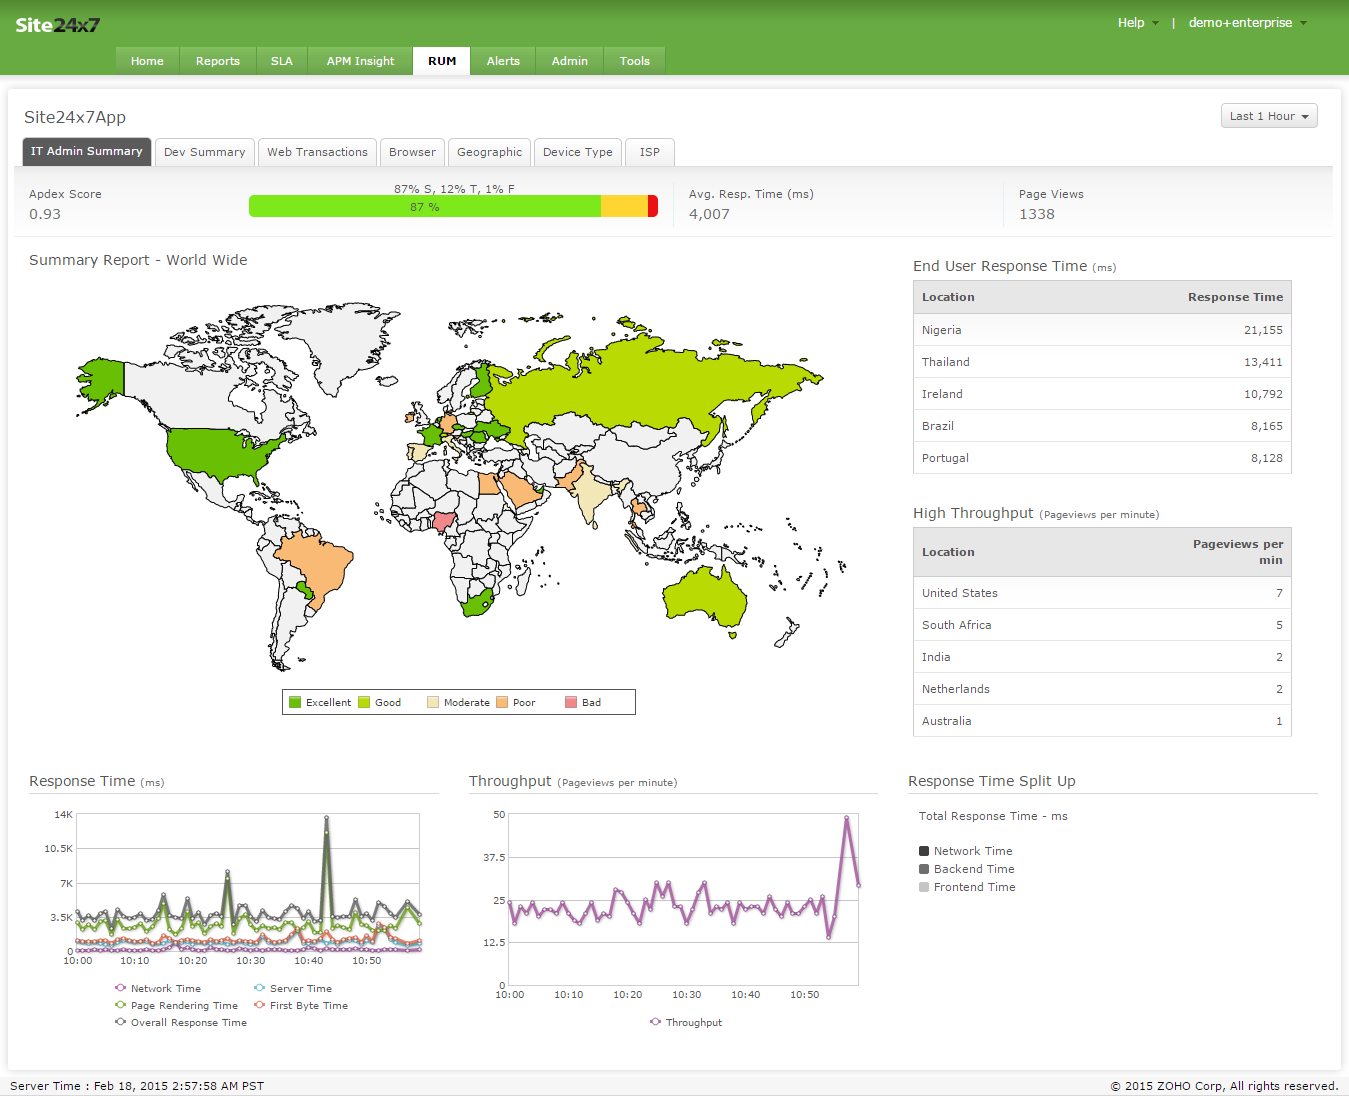This screenshot has width=1349, height=1096.
Task: Toggle First Byte Time legend entry
Action: (x=300, y=1005)
